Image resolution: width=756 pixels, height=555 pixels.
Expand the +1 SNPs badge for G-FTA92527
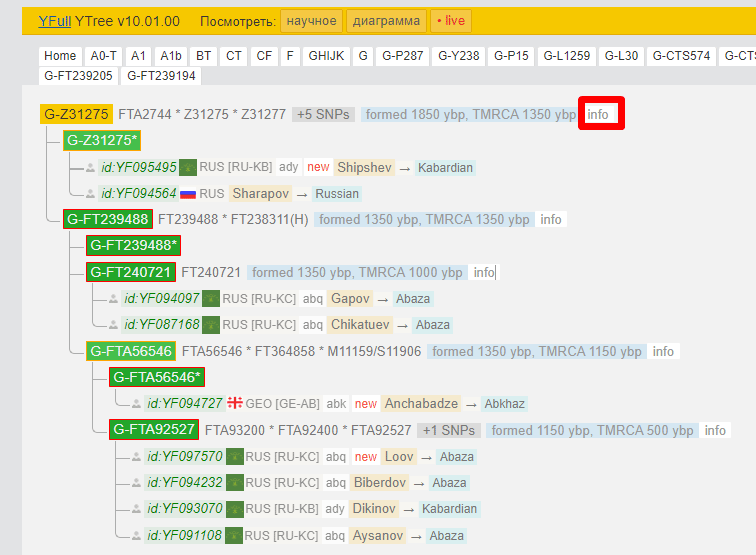coord(448,431)
